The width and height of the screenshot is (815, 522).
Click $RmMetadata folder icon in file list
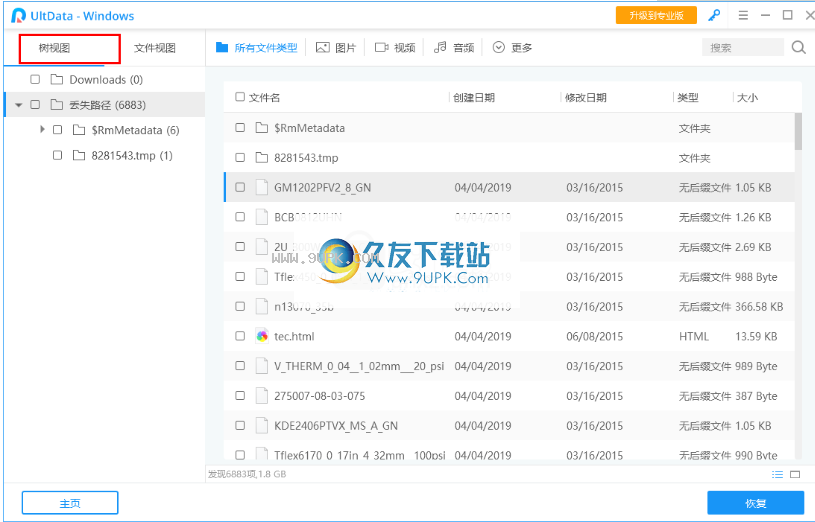[262, 128]
